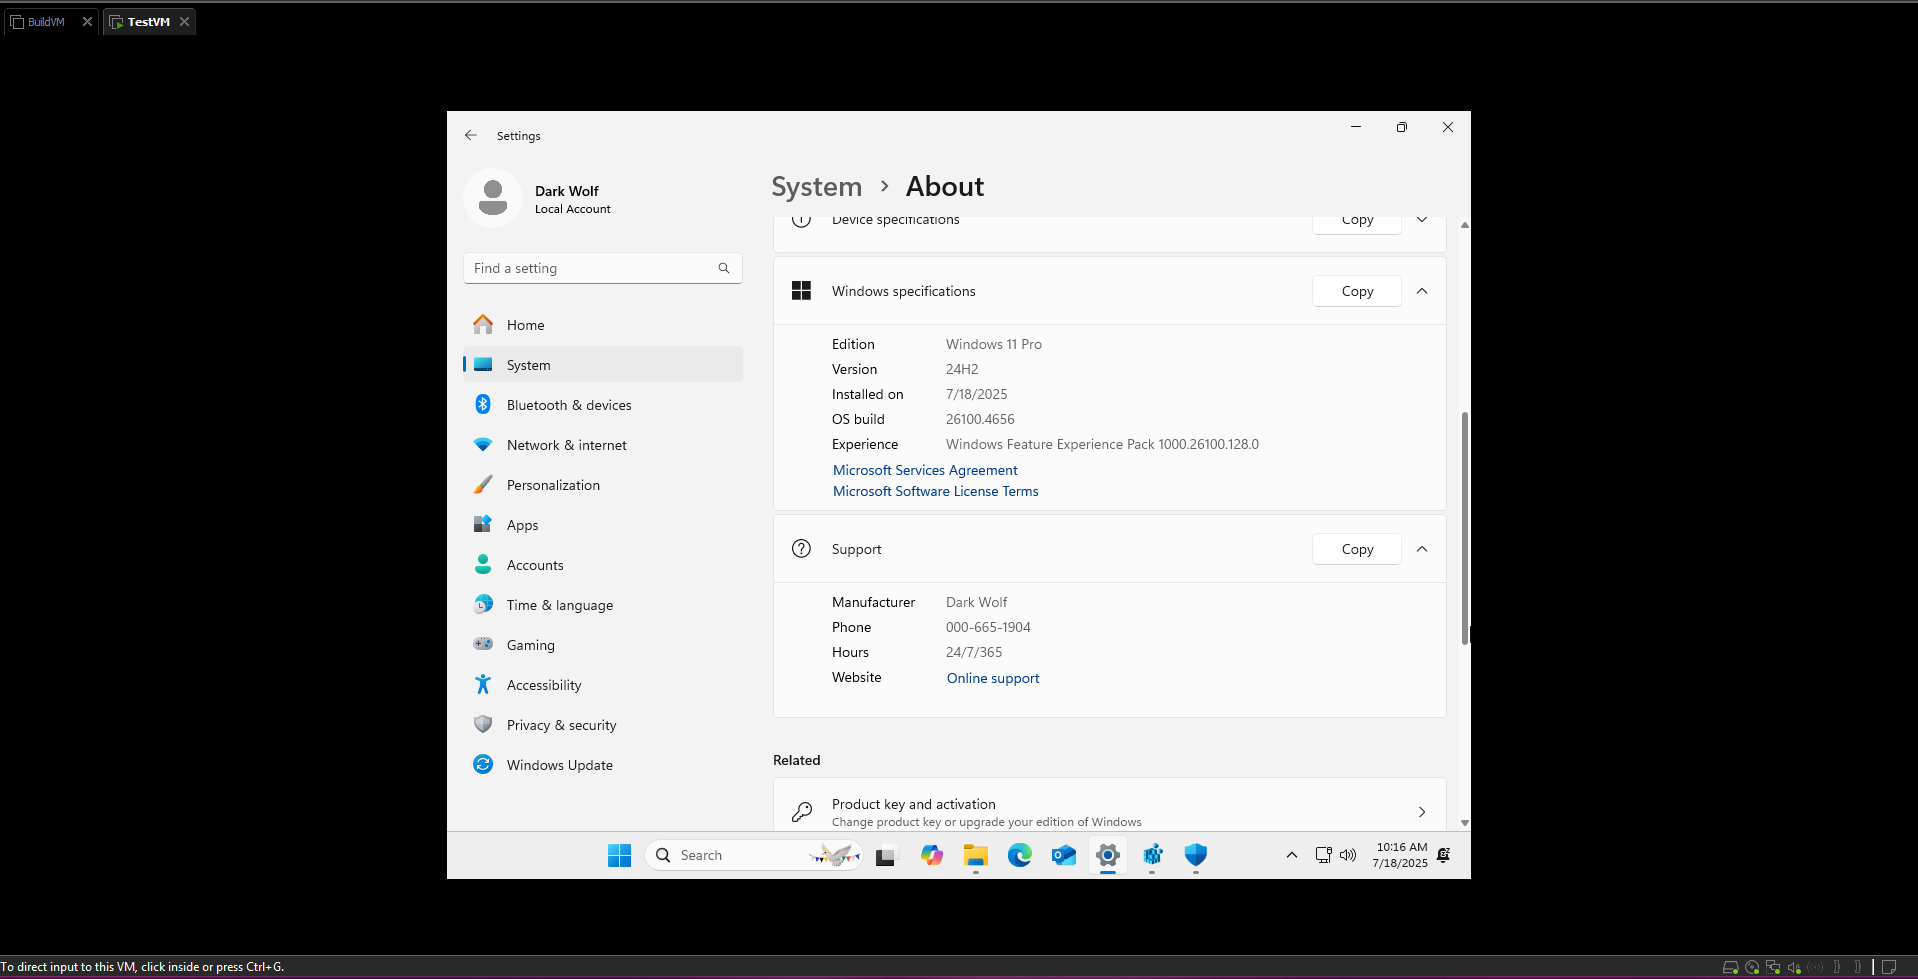This screenshot has width=1918, height=979.
Task: Open notifications do-not-disturb bell icon
Action: [x=1444, y=855]
